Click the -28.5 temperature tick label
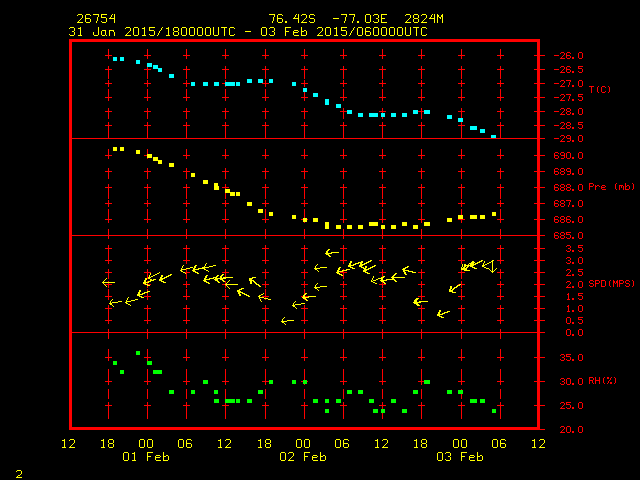This screenshot has width=640, height=480. tap(568, 126)
